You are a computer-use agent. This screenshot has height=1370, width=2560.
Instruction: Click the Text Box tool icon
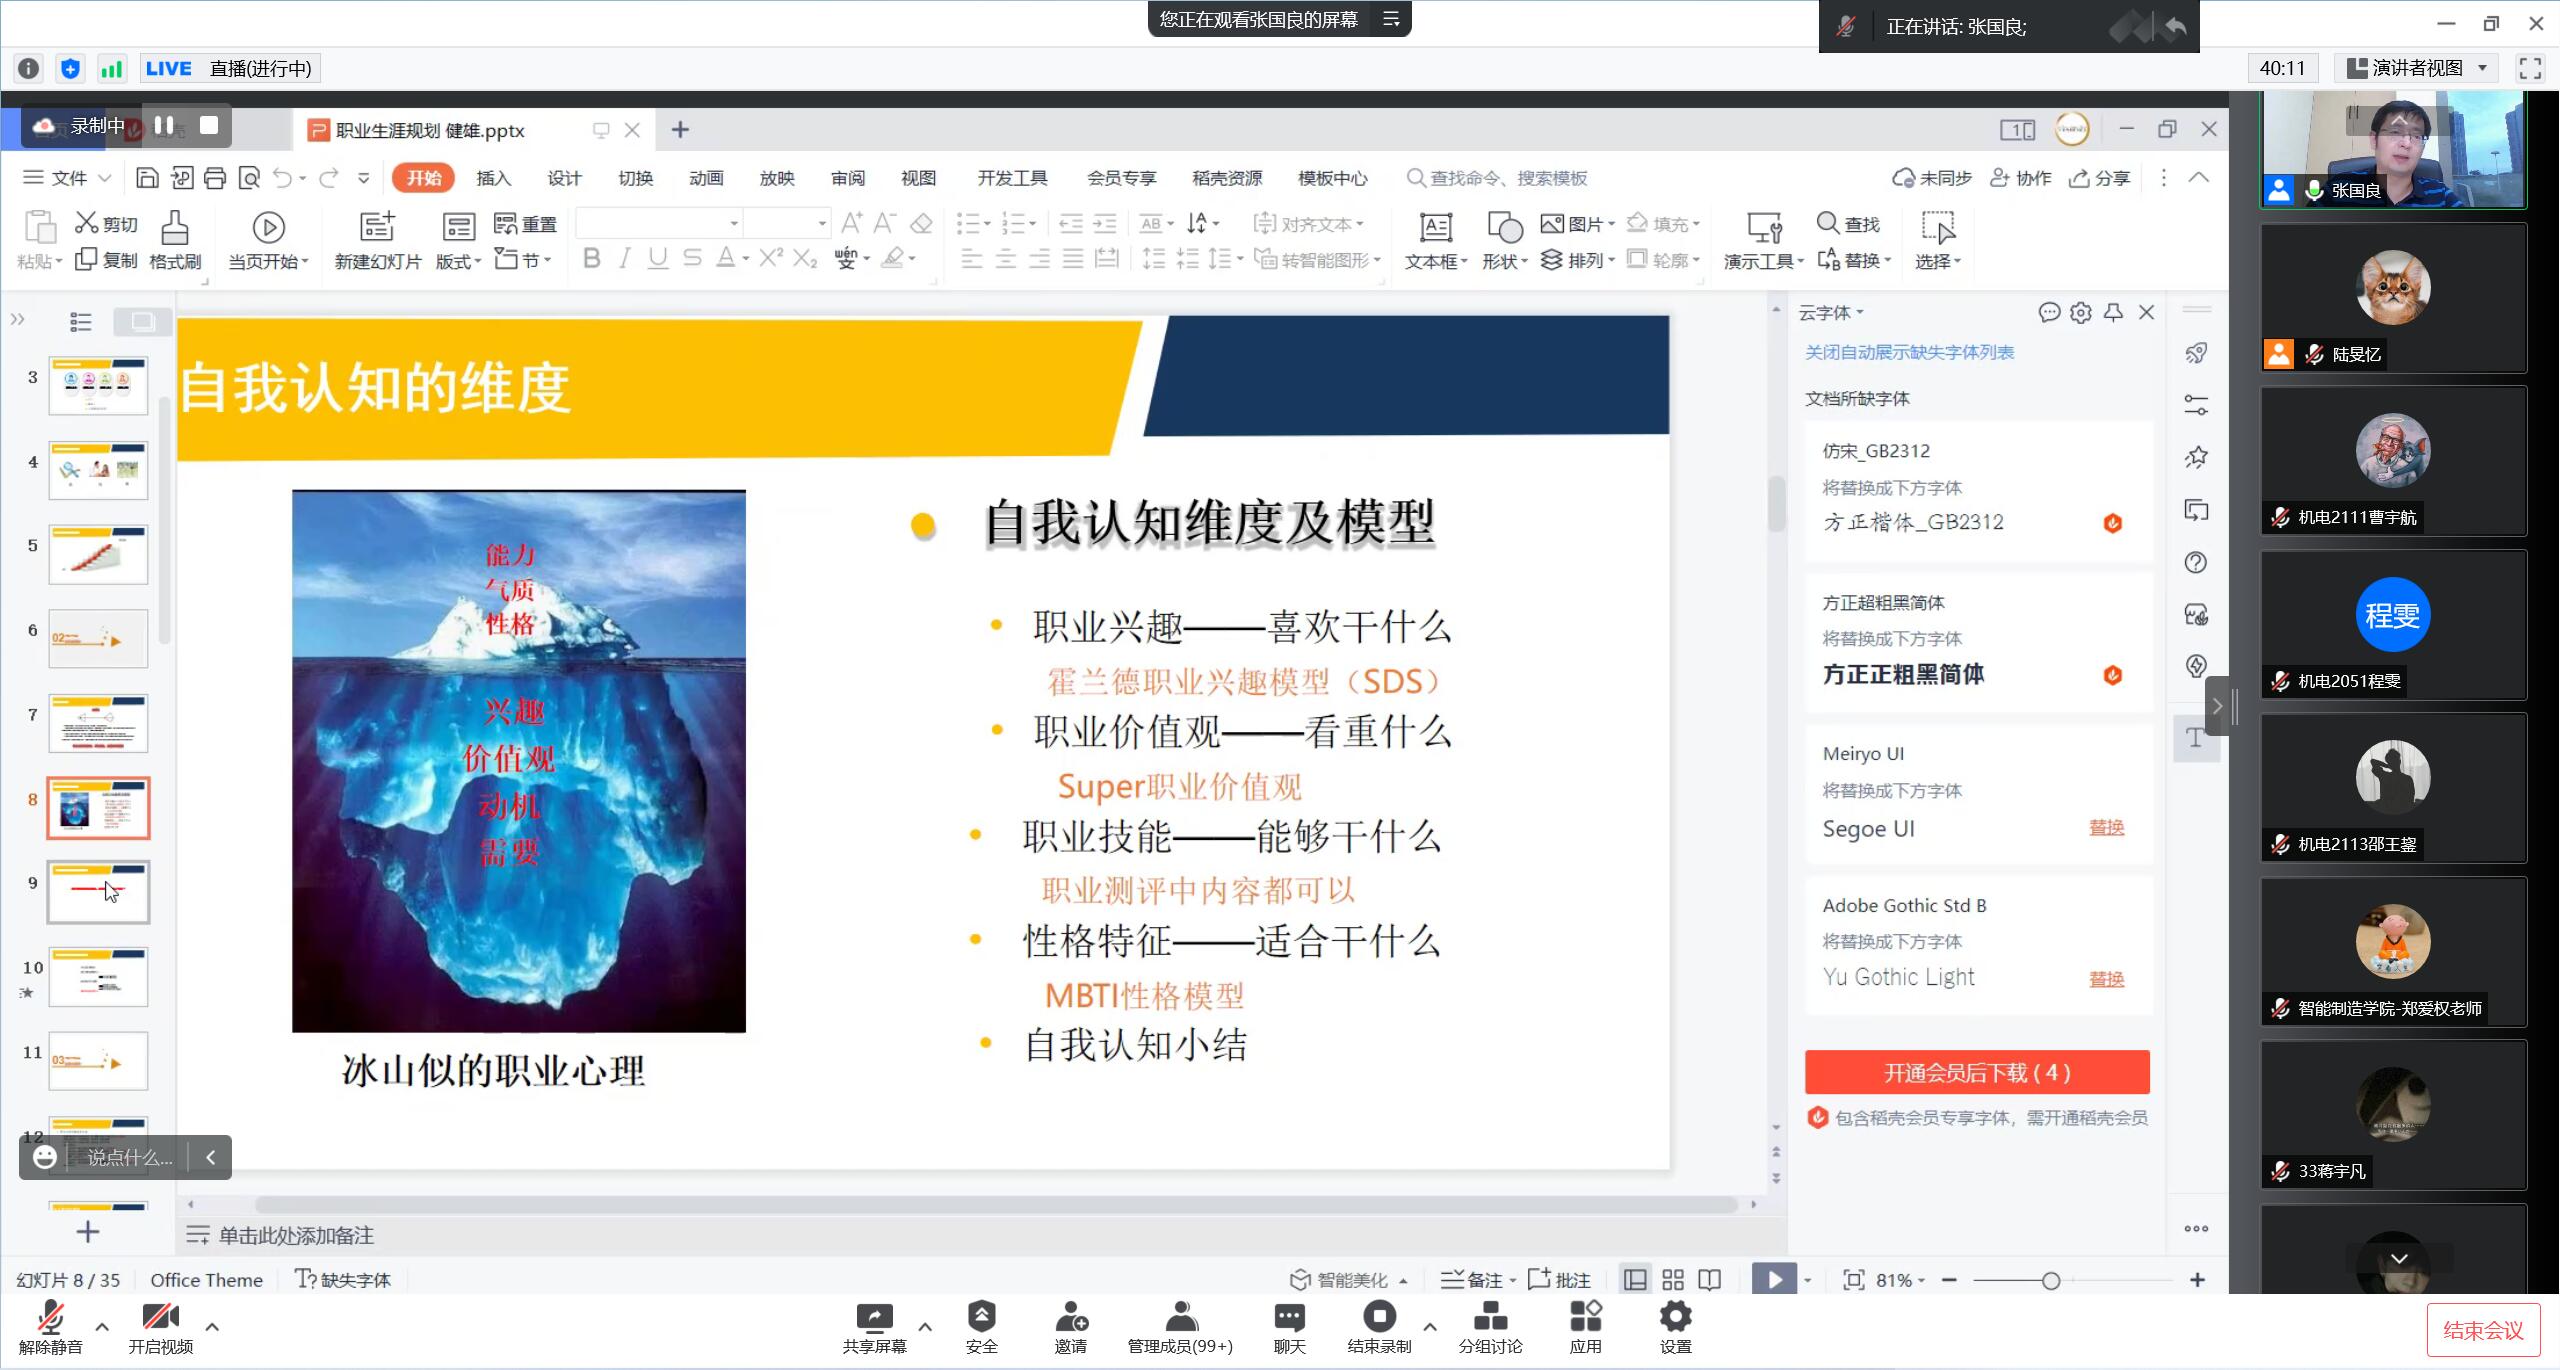pos(1435,228)
